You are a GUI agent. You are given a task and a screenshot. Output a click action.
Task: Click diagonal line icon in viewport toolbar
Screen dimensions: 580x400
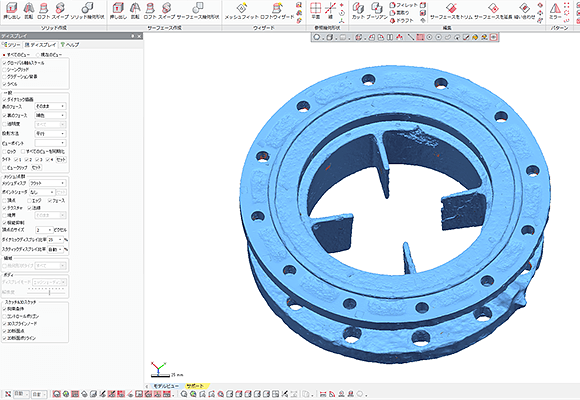tap(410, 37)
